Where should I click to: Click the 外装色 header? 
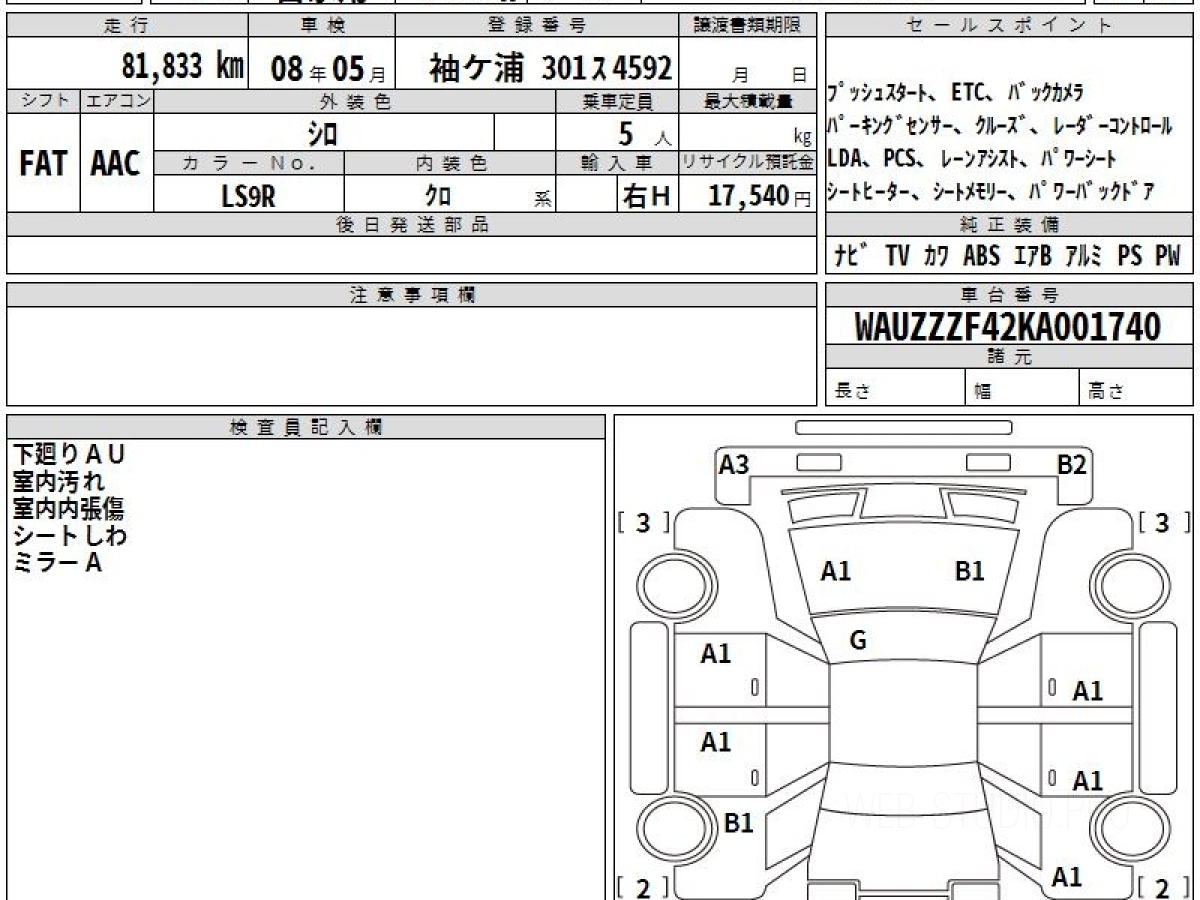355,101
